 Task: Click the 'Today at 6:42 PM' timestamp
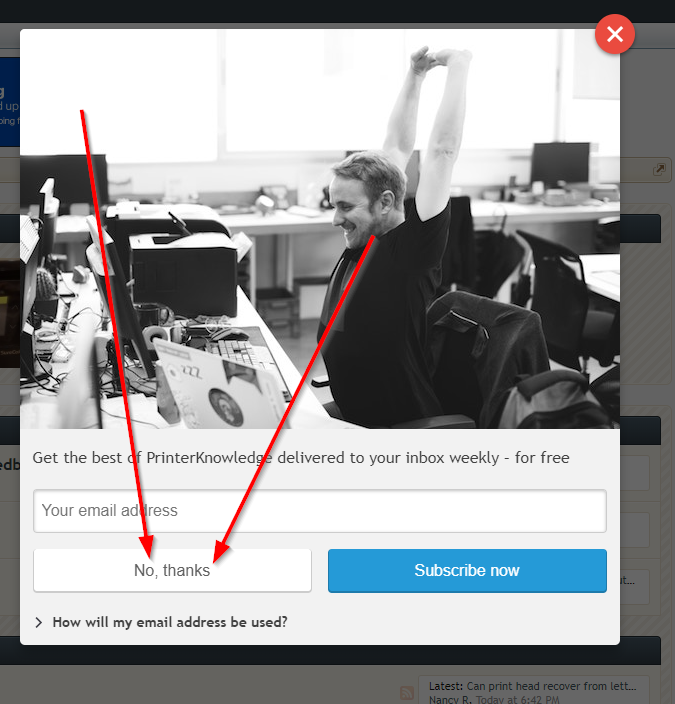(517, 700)
